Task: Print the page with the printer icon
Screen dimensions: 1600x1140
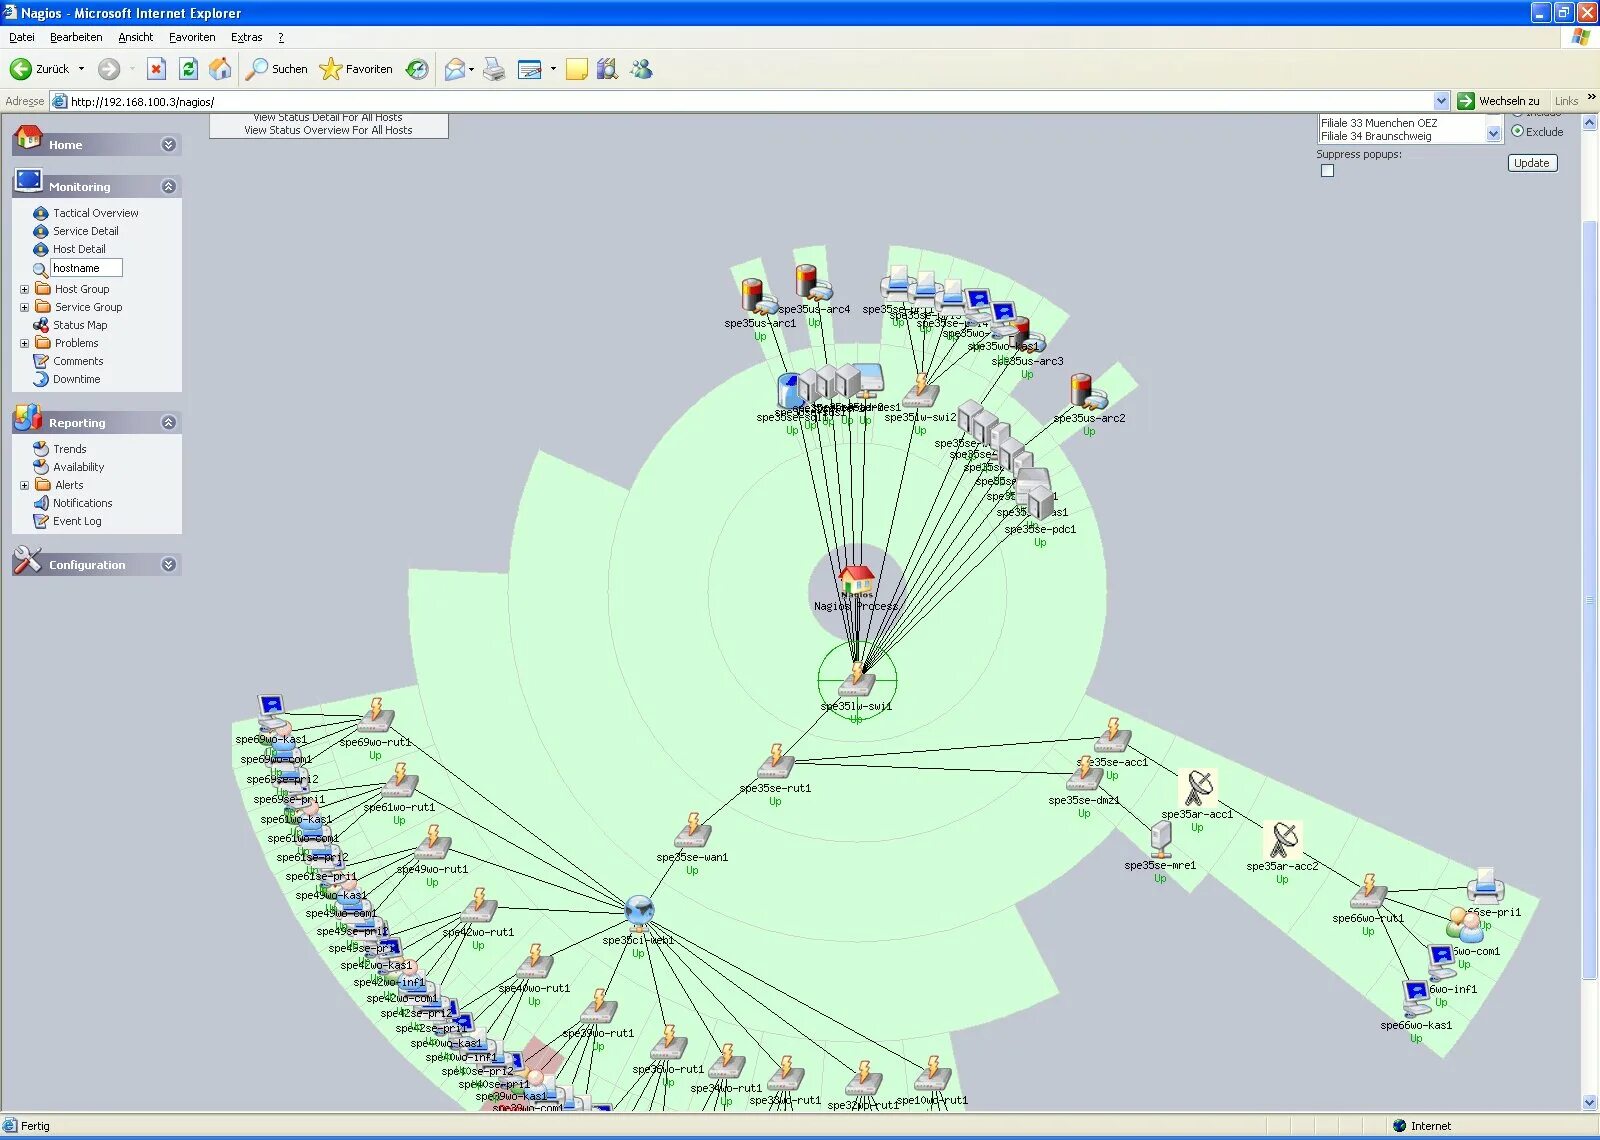Action: 494,69
